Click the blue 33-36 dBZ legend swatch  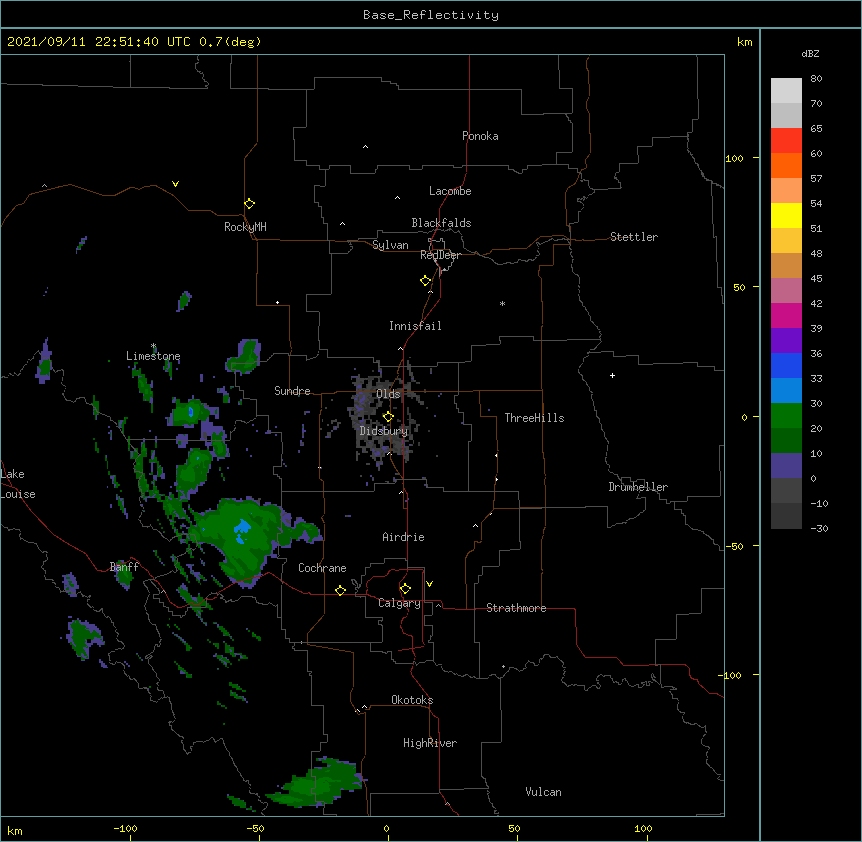786,365
